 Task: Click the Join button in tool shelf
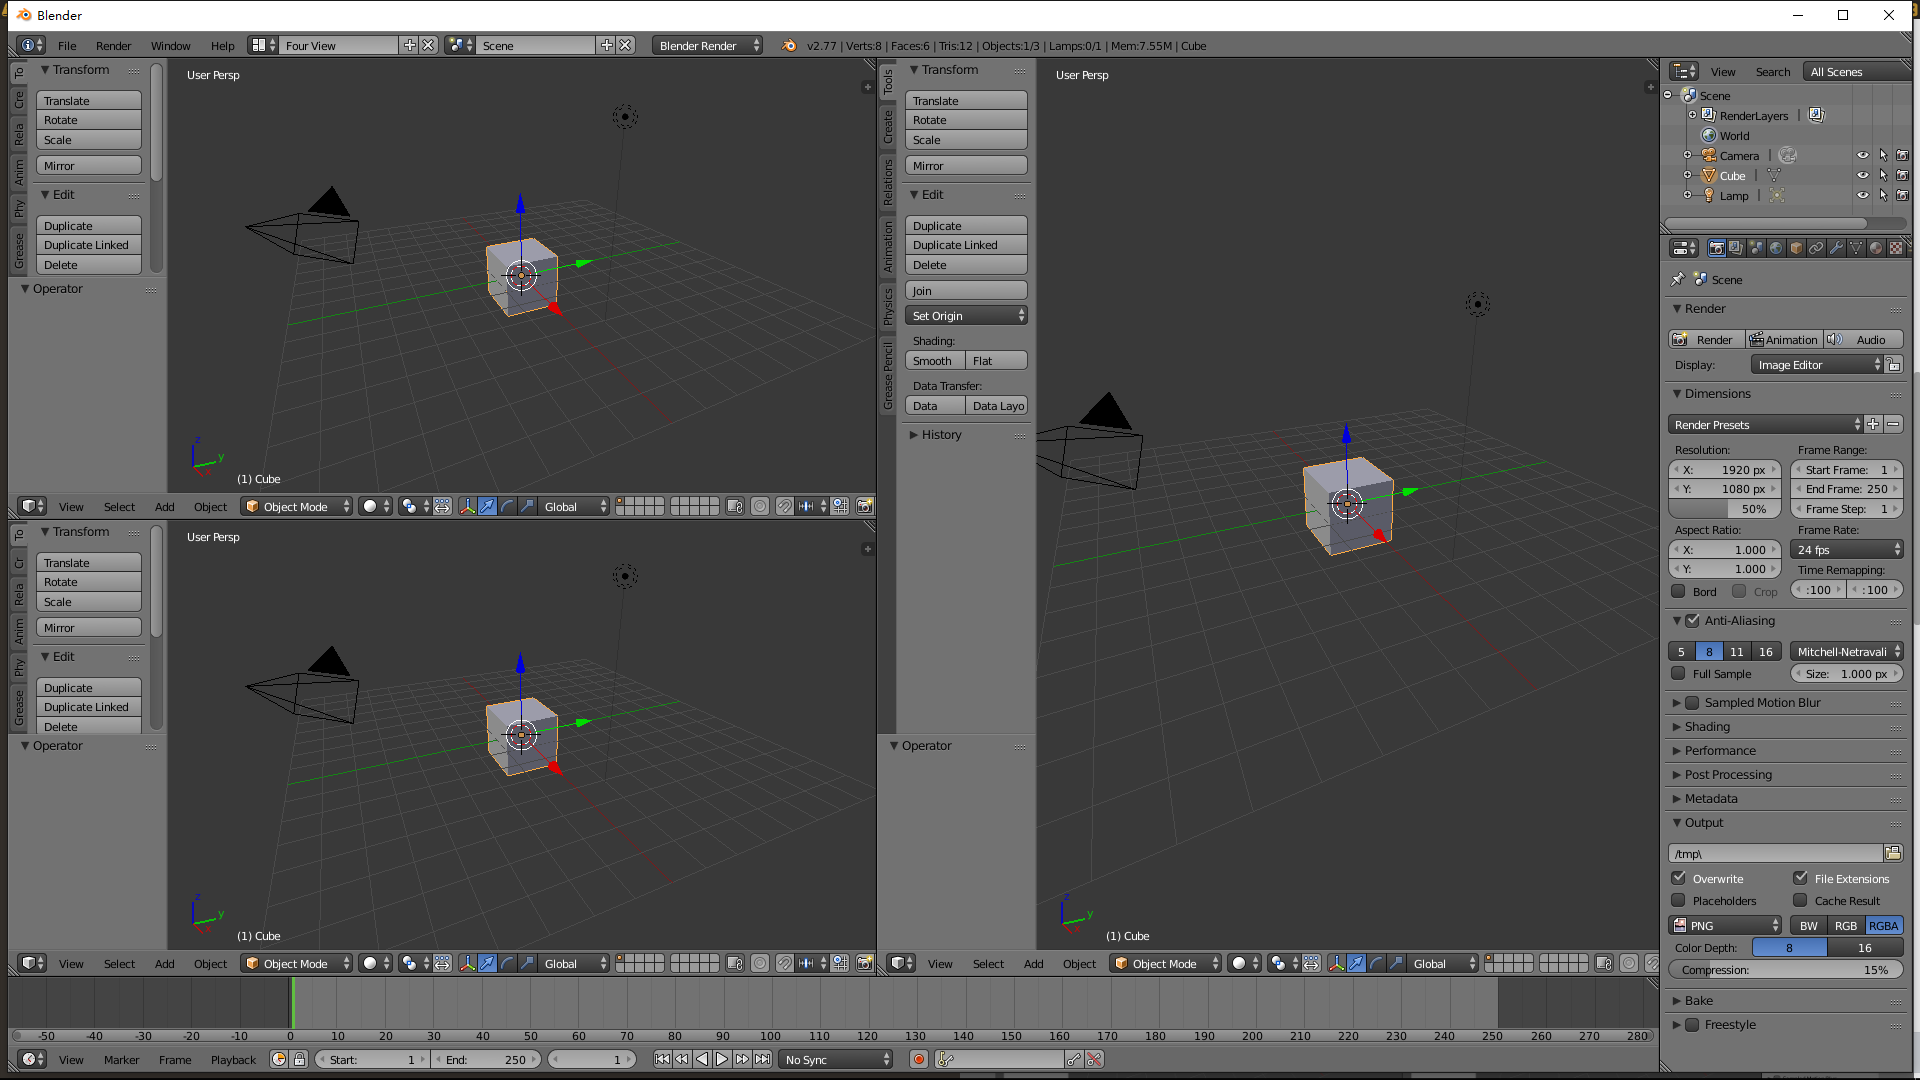[x=966, y=290]
